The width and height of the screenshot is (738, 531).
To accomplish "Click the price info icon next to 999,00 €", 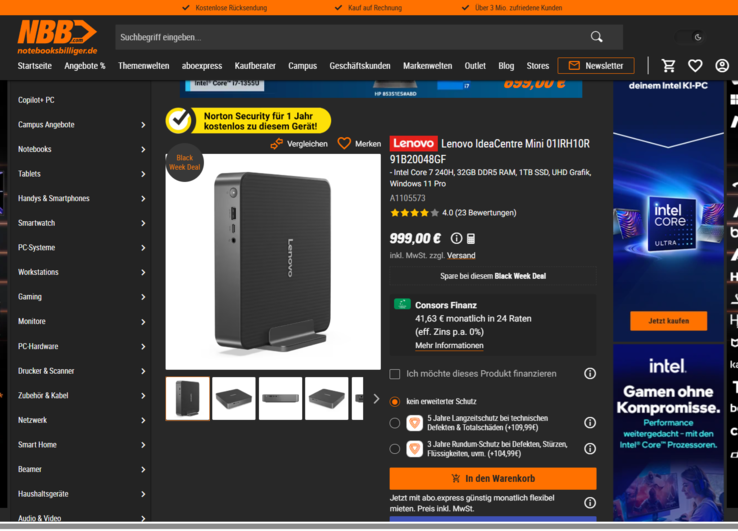I will (x=456, y=239).
